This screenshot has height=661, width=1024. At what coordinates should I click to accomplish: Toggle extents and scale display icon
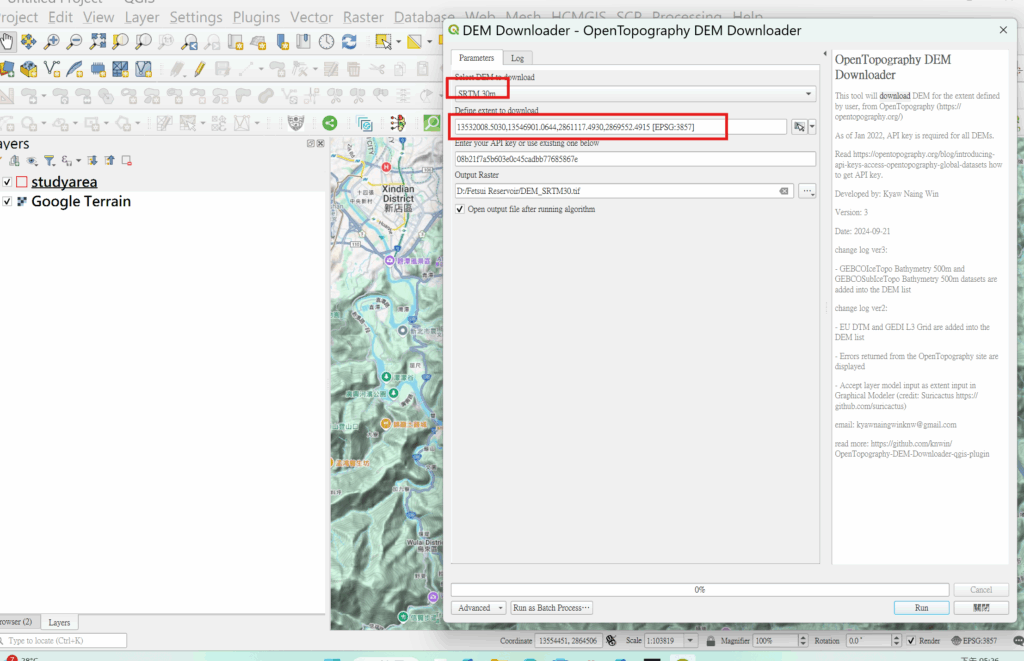click(x=611, y=641)
